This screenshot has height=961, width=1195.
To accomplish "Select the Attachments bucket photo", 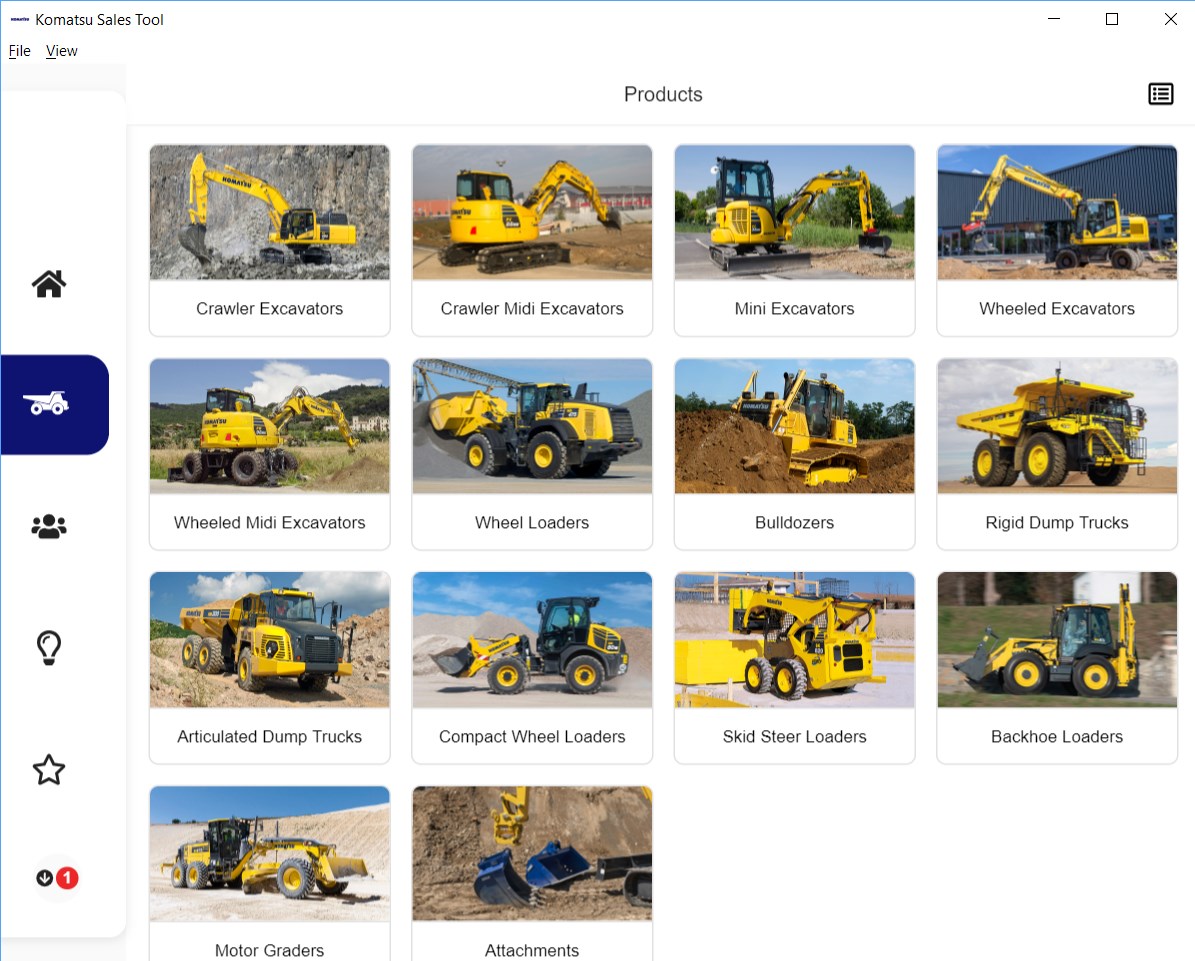I will click(x=532, y=854).
